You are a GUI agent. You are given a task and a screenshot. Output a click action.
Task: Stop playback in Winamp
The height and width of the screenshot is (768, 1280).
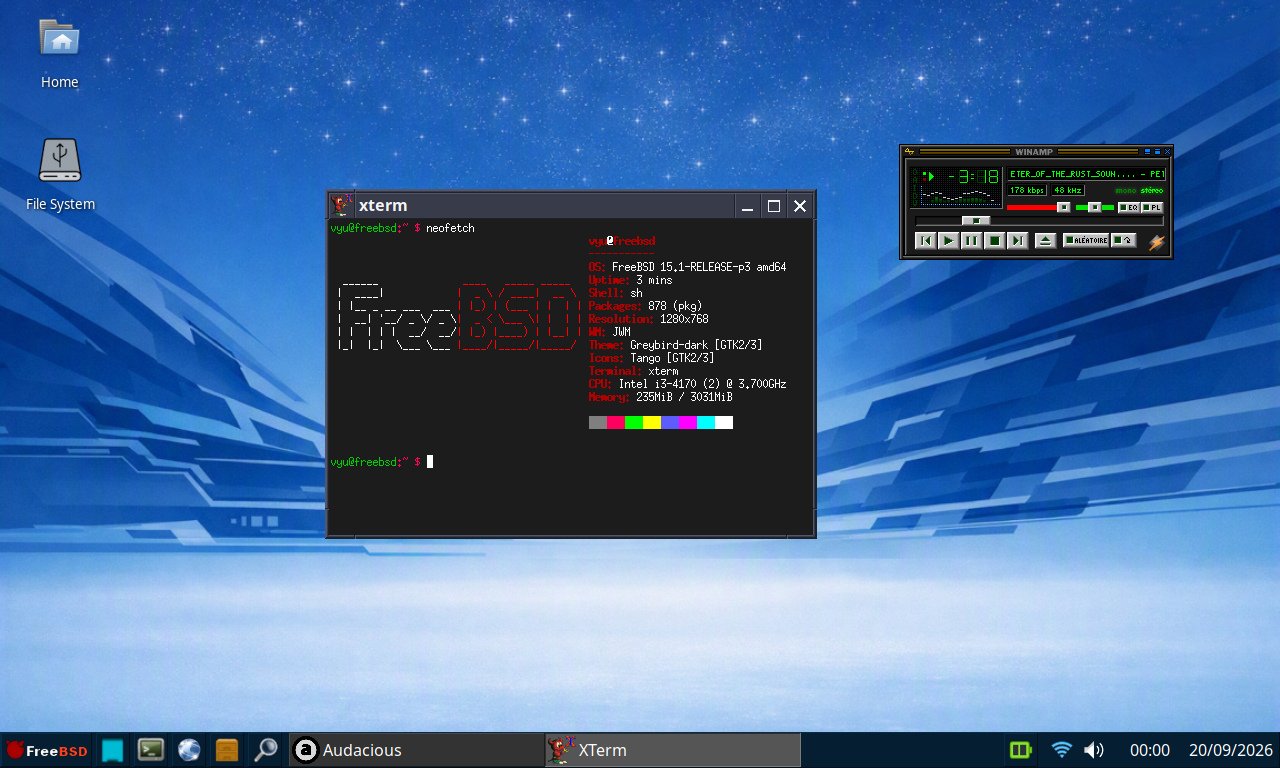point(994,240)
